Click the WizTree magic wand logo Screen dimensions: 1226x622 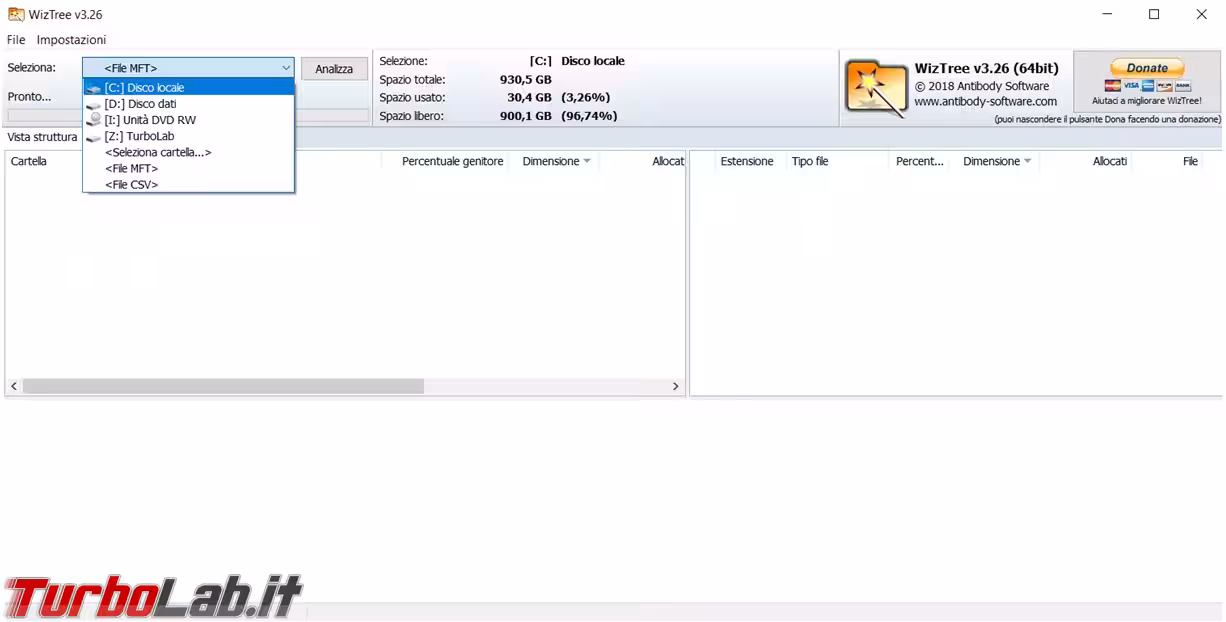pos(876,88)
